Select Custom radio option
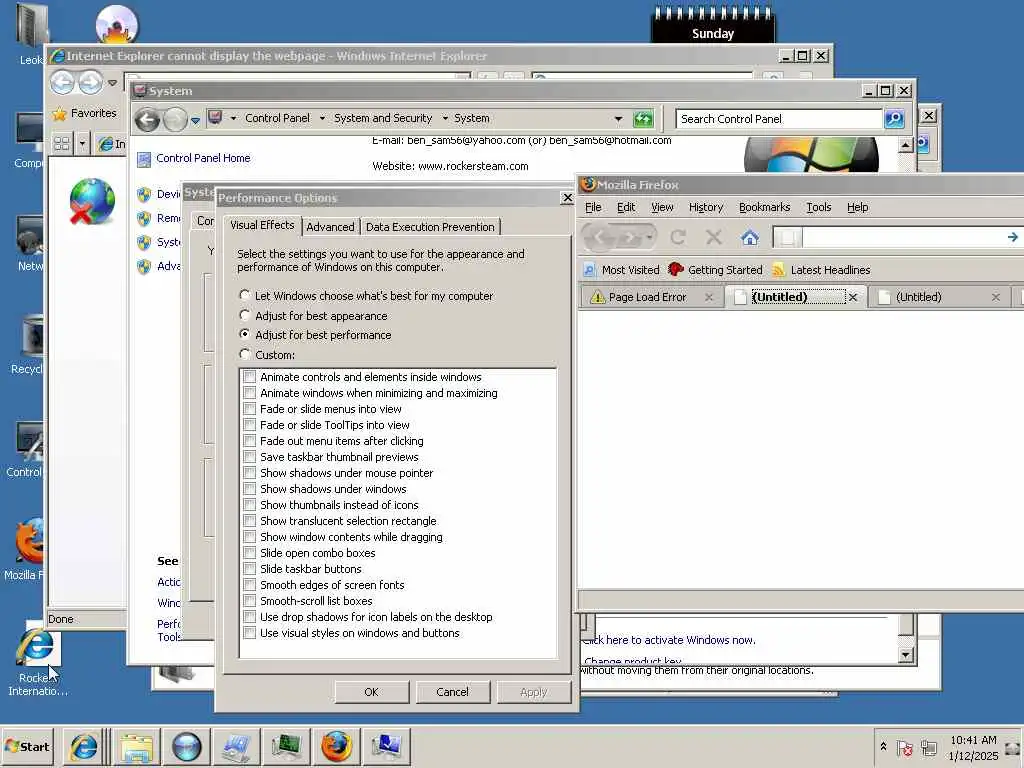 (x=245, y=354)
